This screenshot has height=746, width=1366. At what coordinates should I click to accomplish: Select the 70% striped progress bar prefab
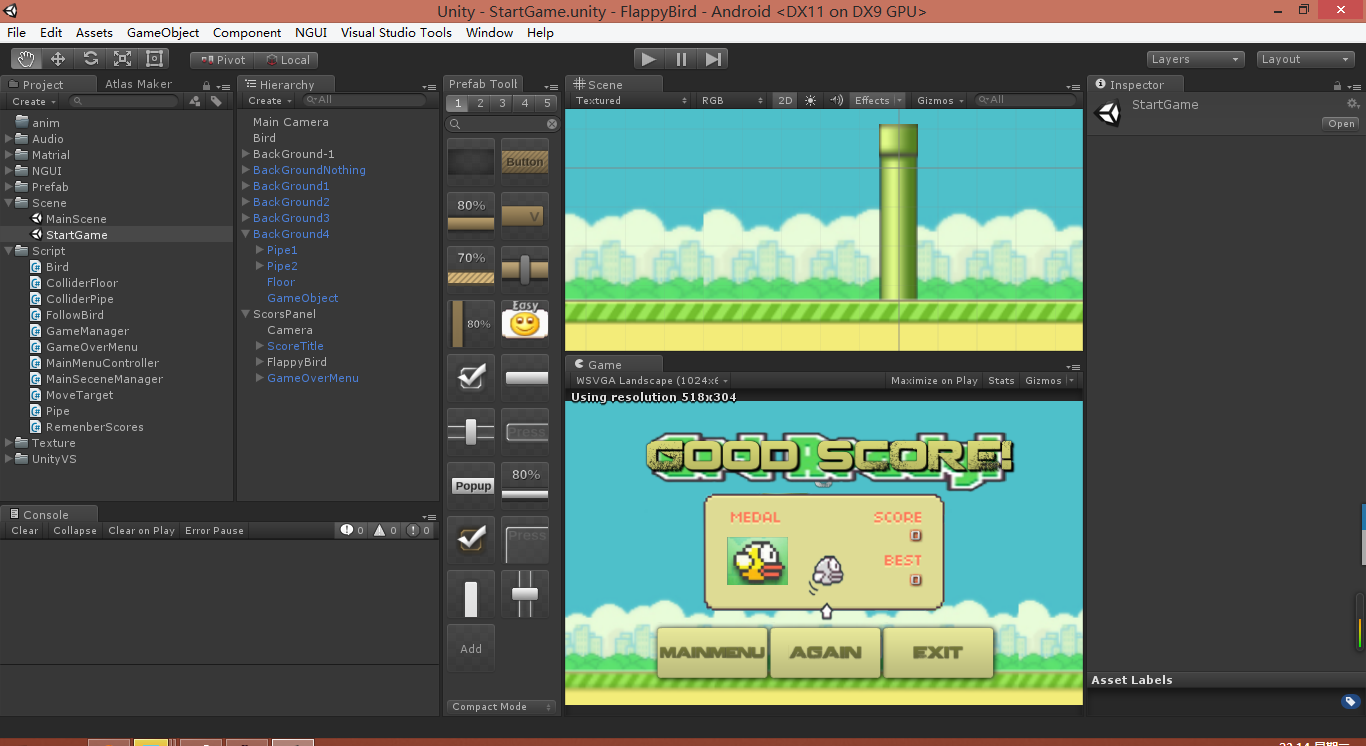click(471, 268)
